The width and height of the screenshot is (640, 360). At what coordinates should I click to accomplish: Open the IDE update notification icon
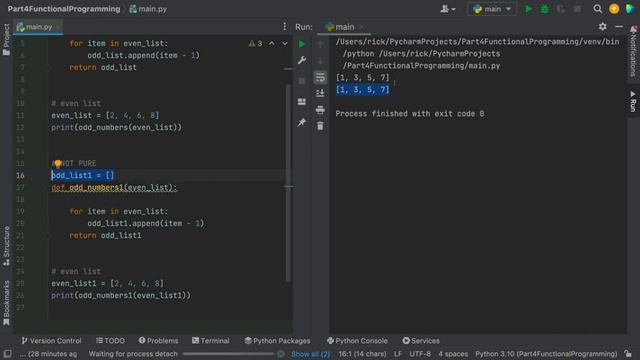pyautogui.click(x=614, y=9)
